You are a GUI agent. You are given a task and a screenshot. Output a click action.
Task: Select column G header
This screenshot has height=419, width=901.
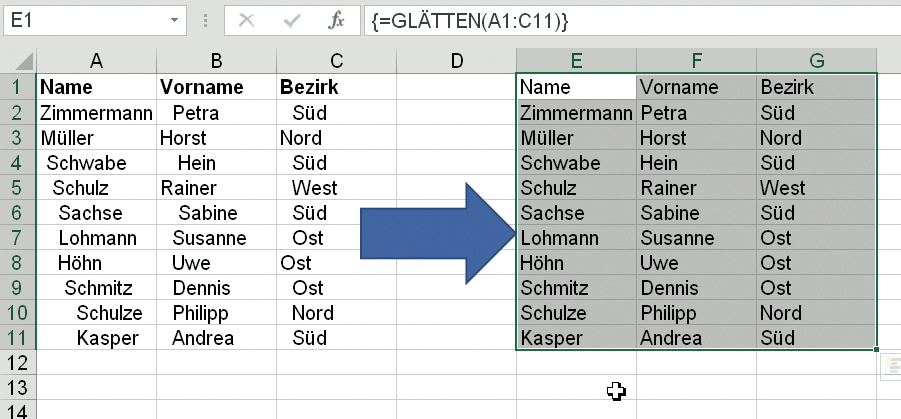point(816,61)
